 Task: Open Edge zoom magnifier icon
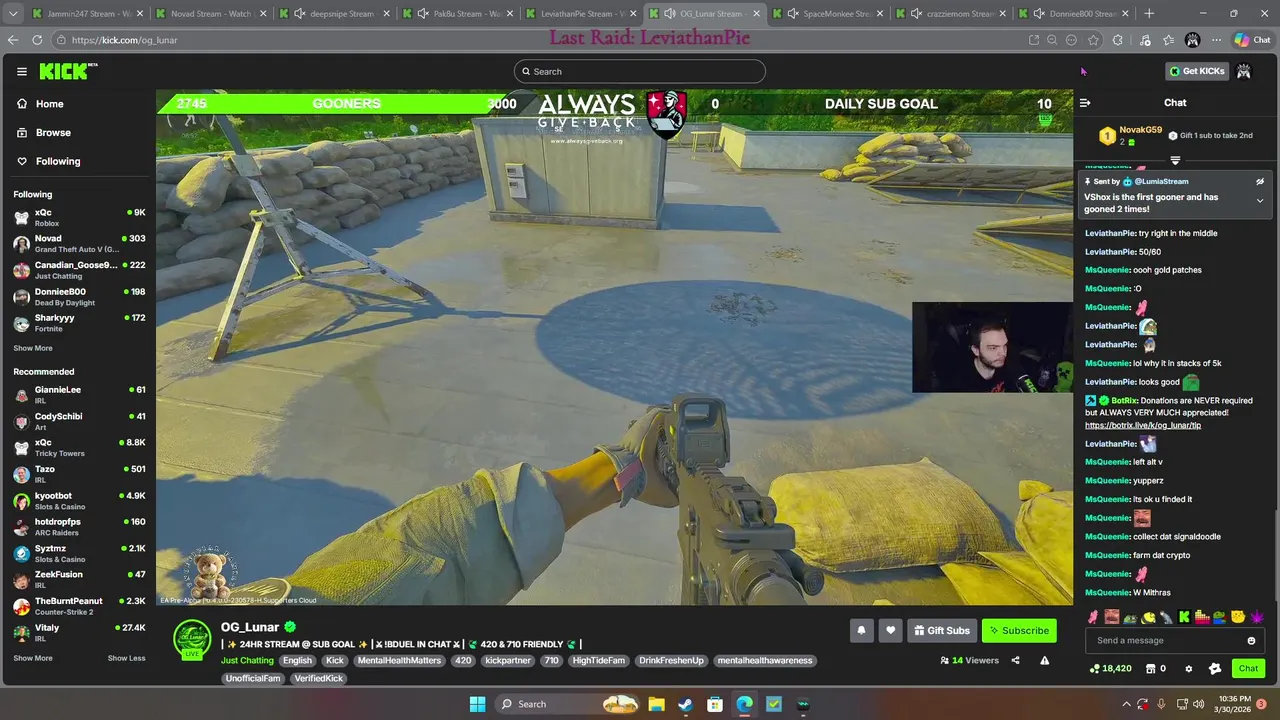[x=1052, y=40]
